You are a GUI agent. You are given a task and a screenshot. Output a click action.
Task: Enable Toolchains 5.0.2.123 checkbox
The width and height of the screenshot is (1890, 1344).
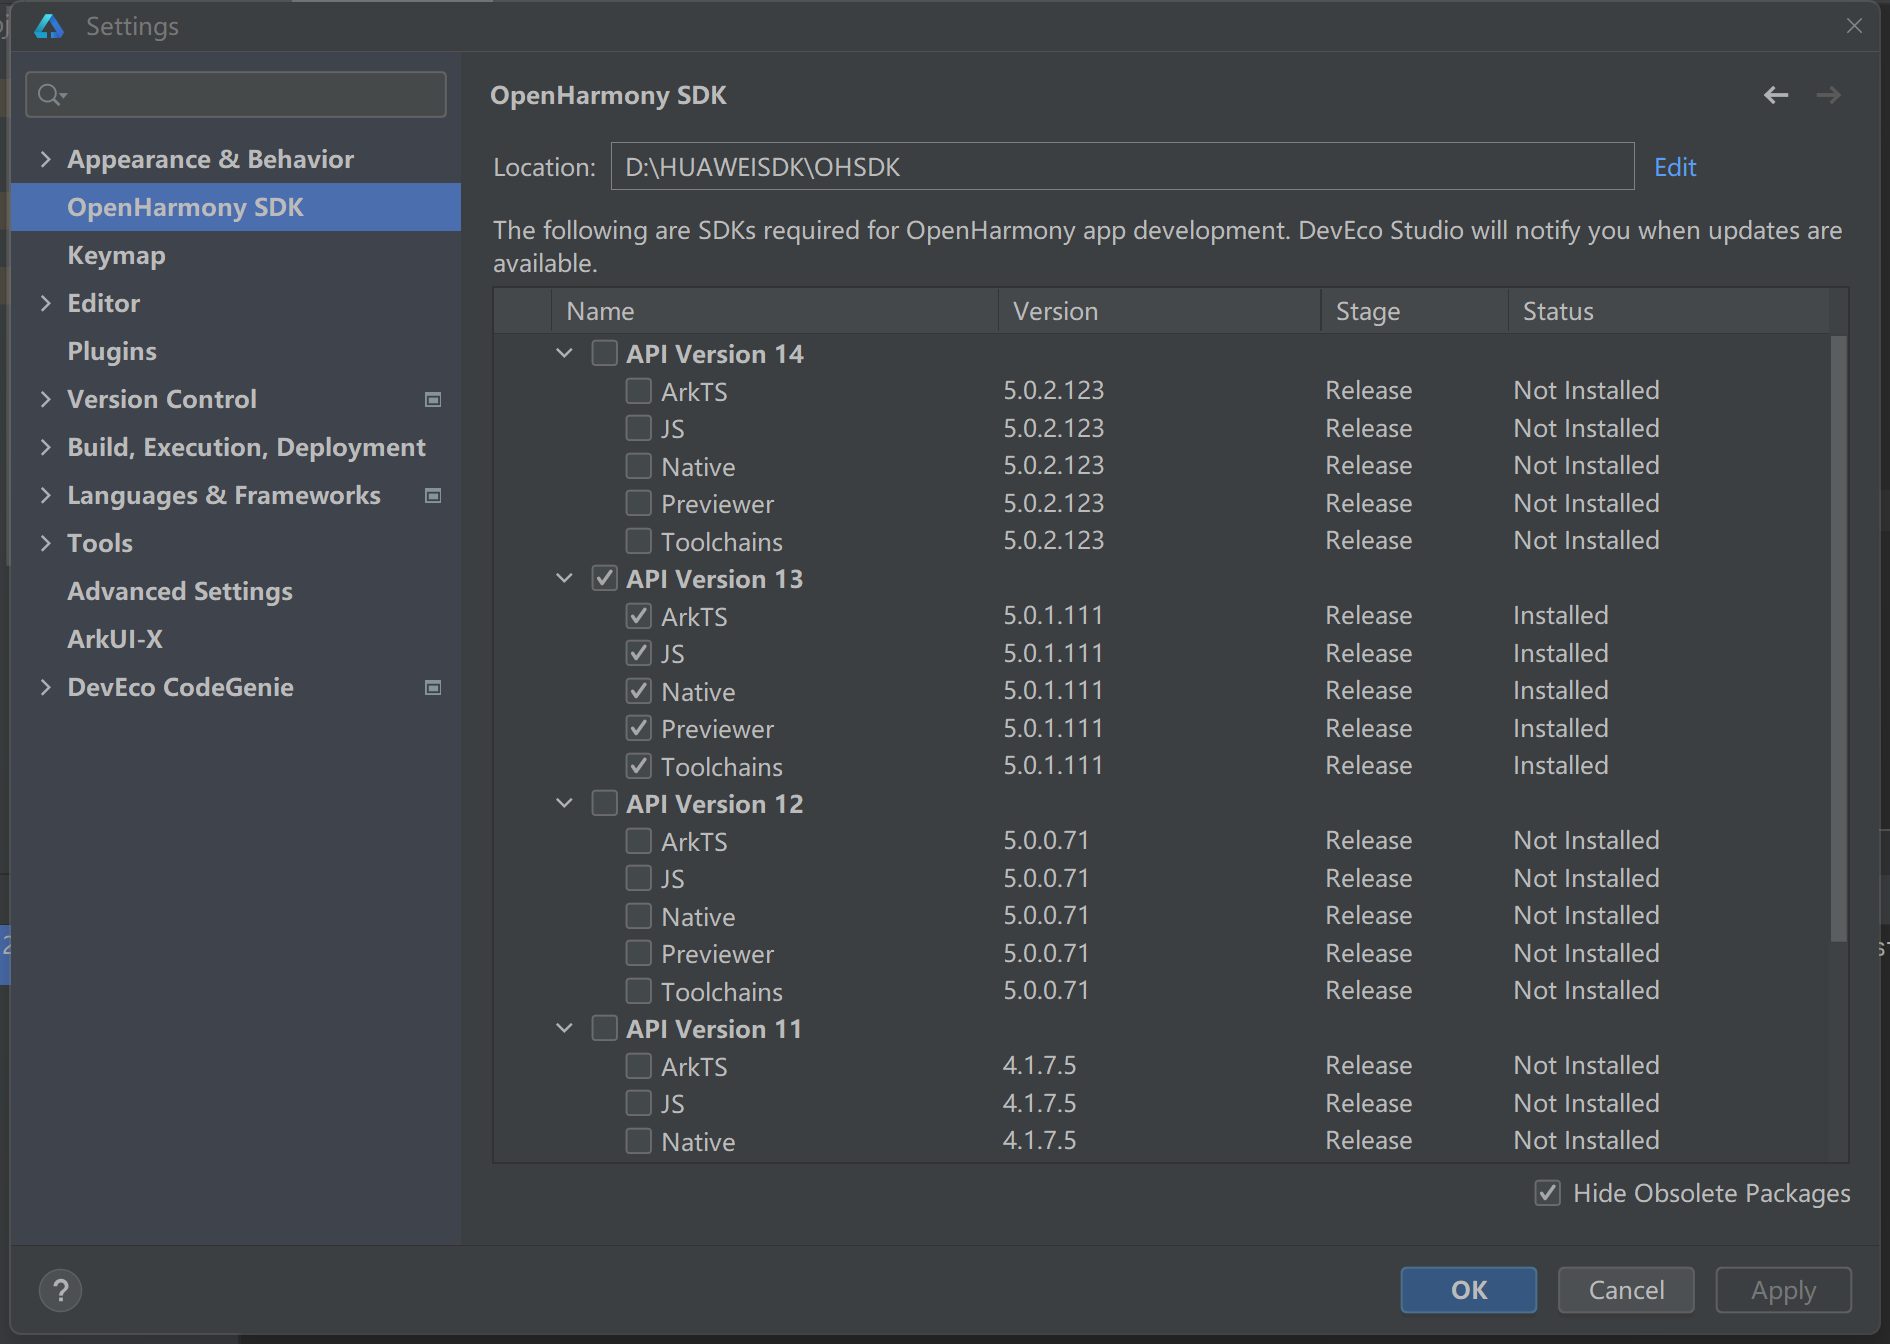pos(638,541)
